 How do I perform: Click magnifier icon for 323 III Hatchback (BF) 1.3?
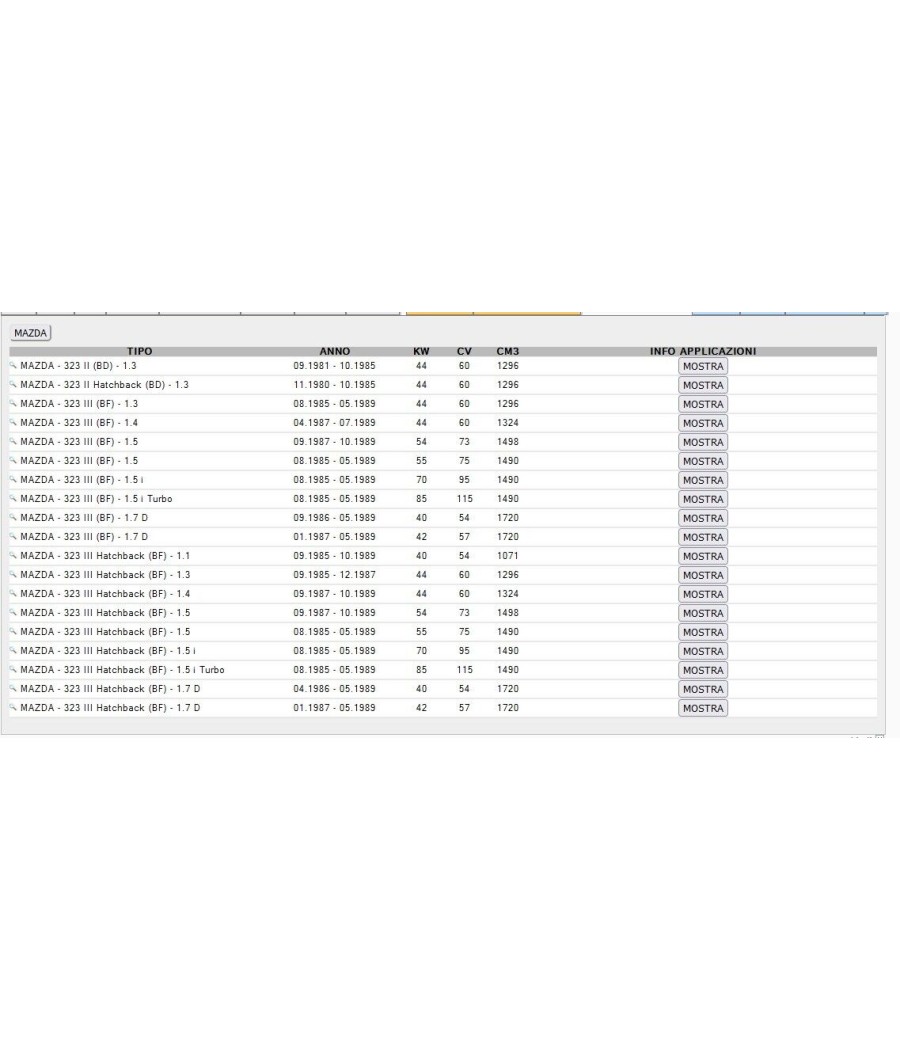[x=13, y=575]
